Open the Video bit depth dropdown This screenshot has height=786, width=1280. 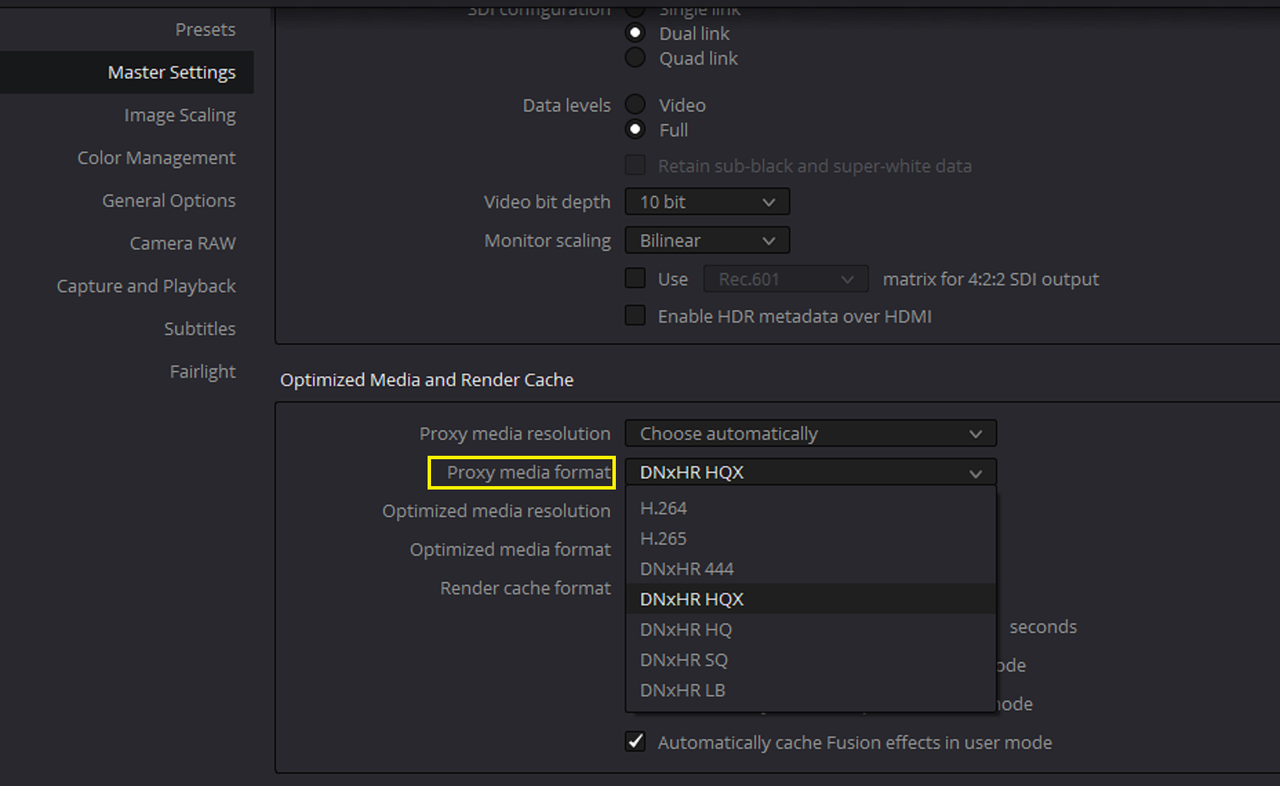coord(707,201)
